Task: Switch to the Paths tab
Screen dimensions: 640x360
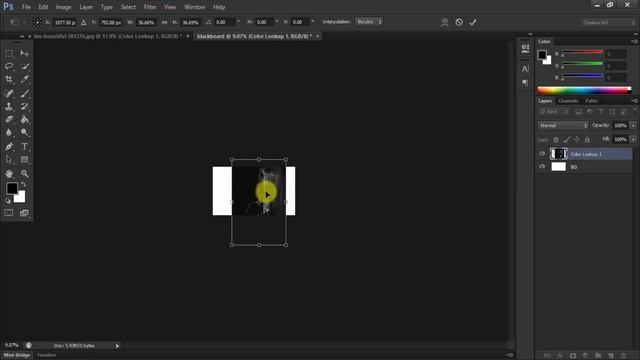Action: pos(591,101)
